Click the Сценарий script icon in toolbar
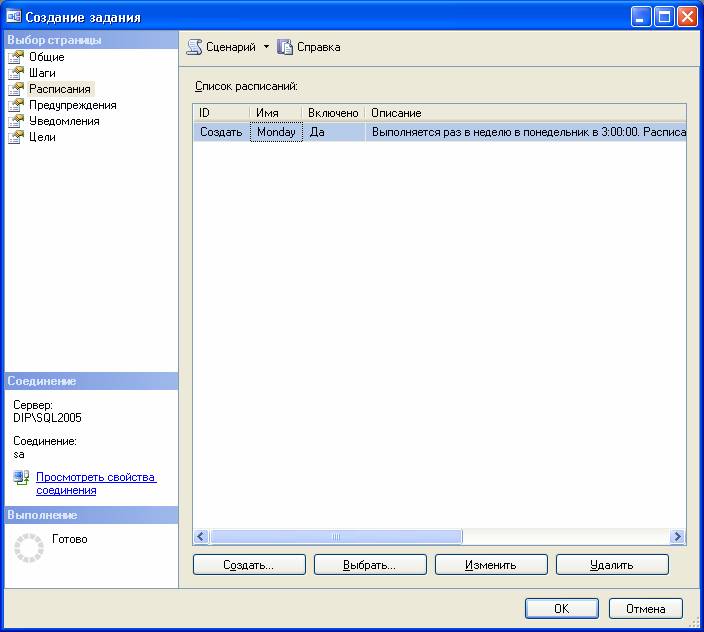 click(x=195, y=47)
